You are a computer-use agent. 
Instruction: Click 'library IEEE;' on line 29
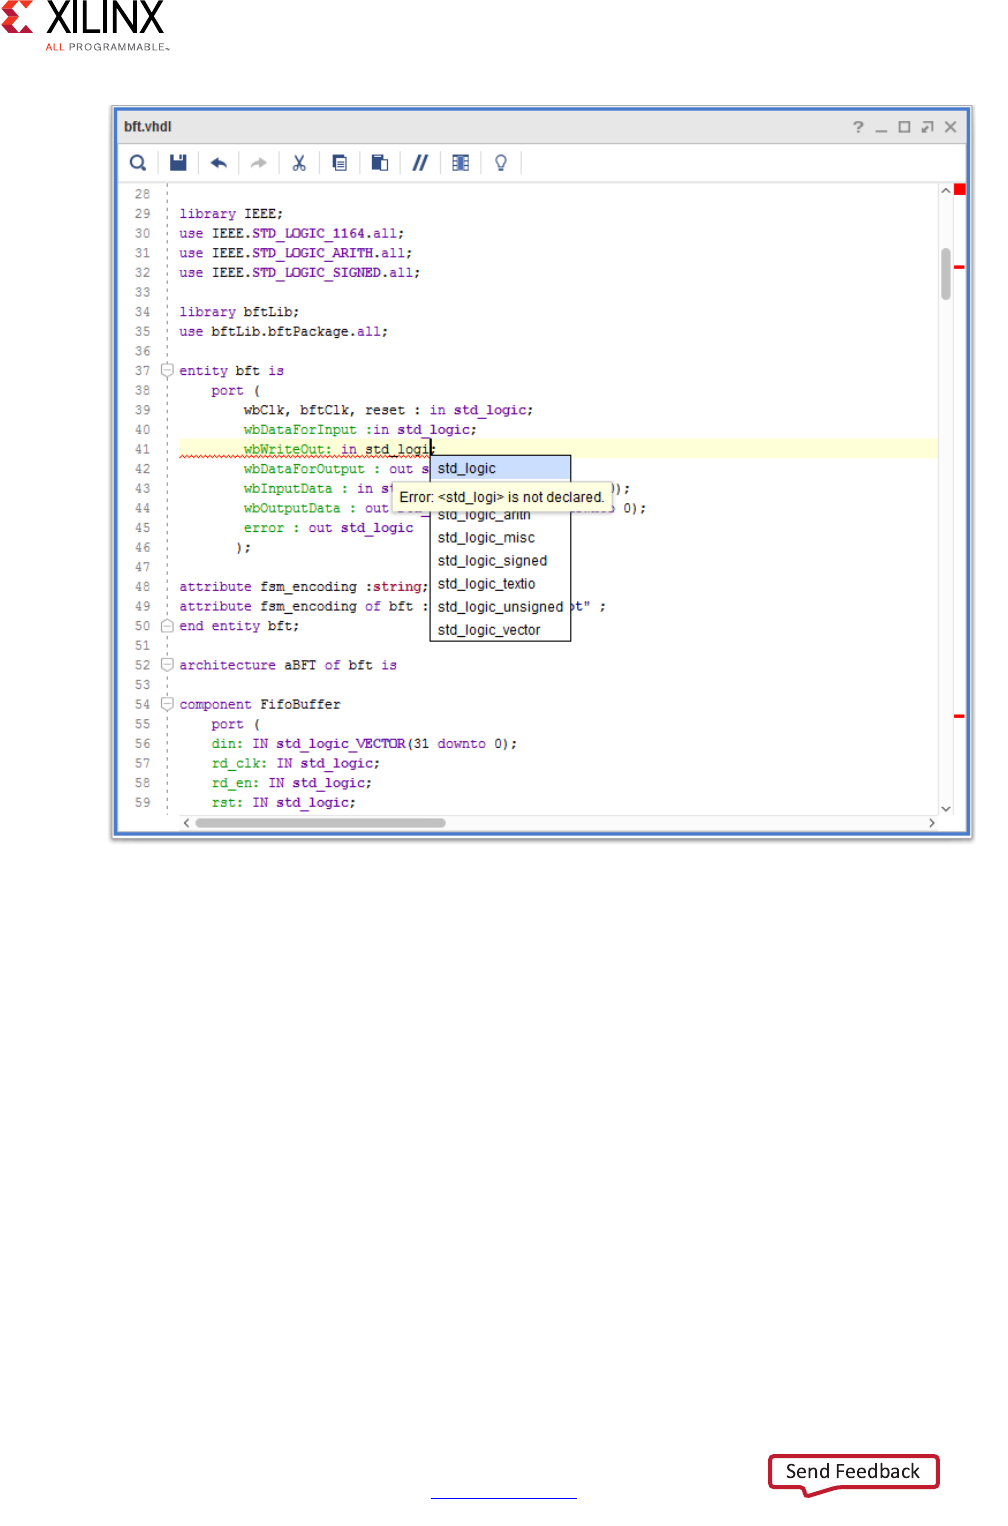tap(231, 214)
